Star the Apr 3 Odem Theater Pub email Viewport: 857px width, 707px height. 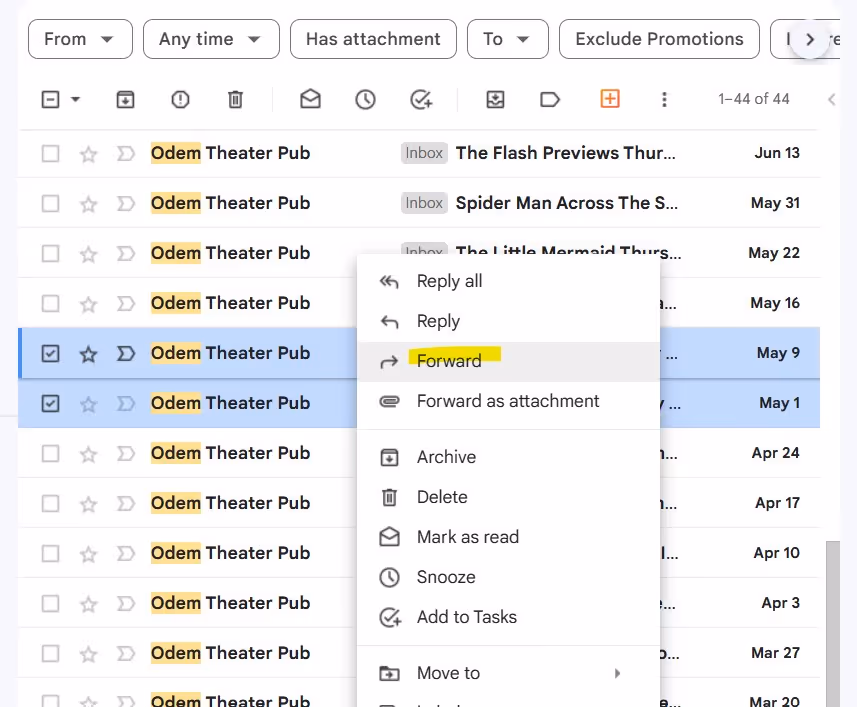point(89,604)
